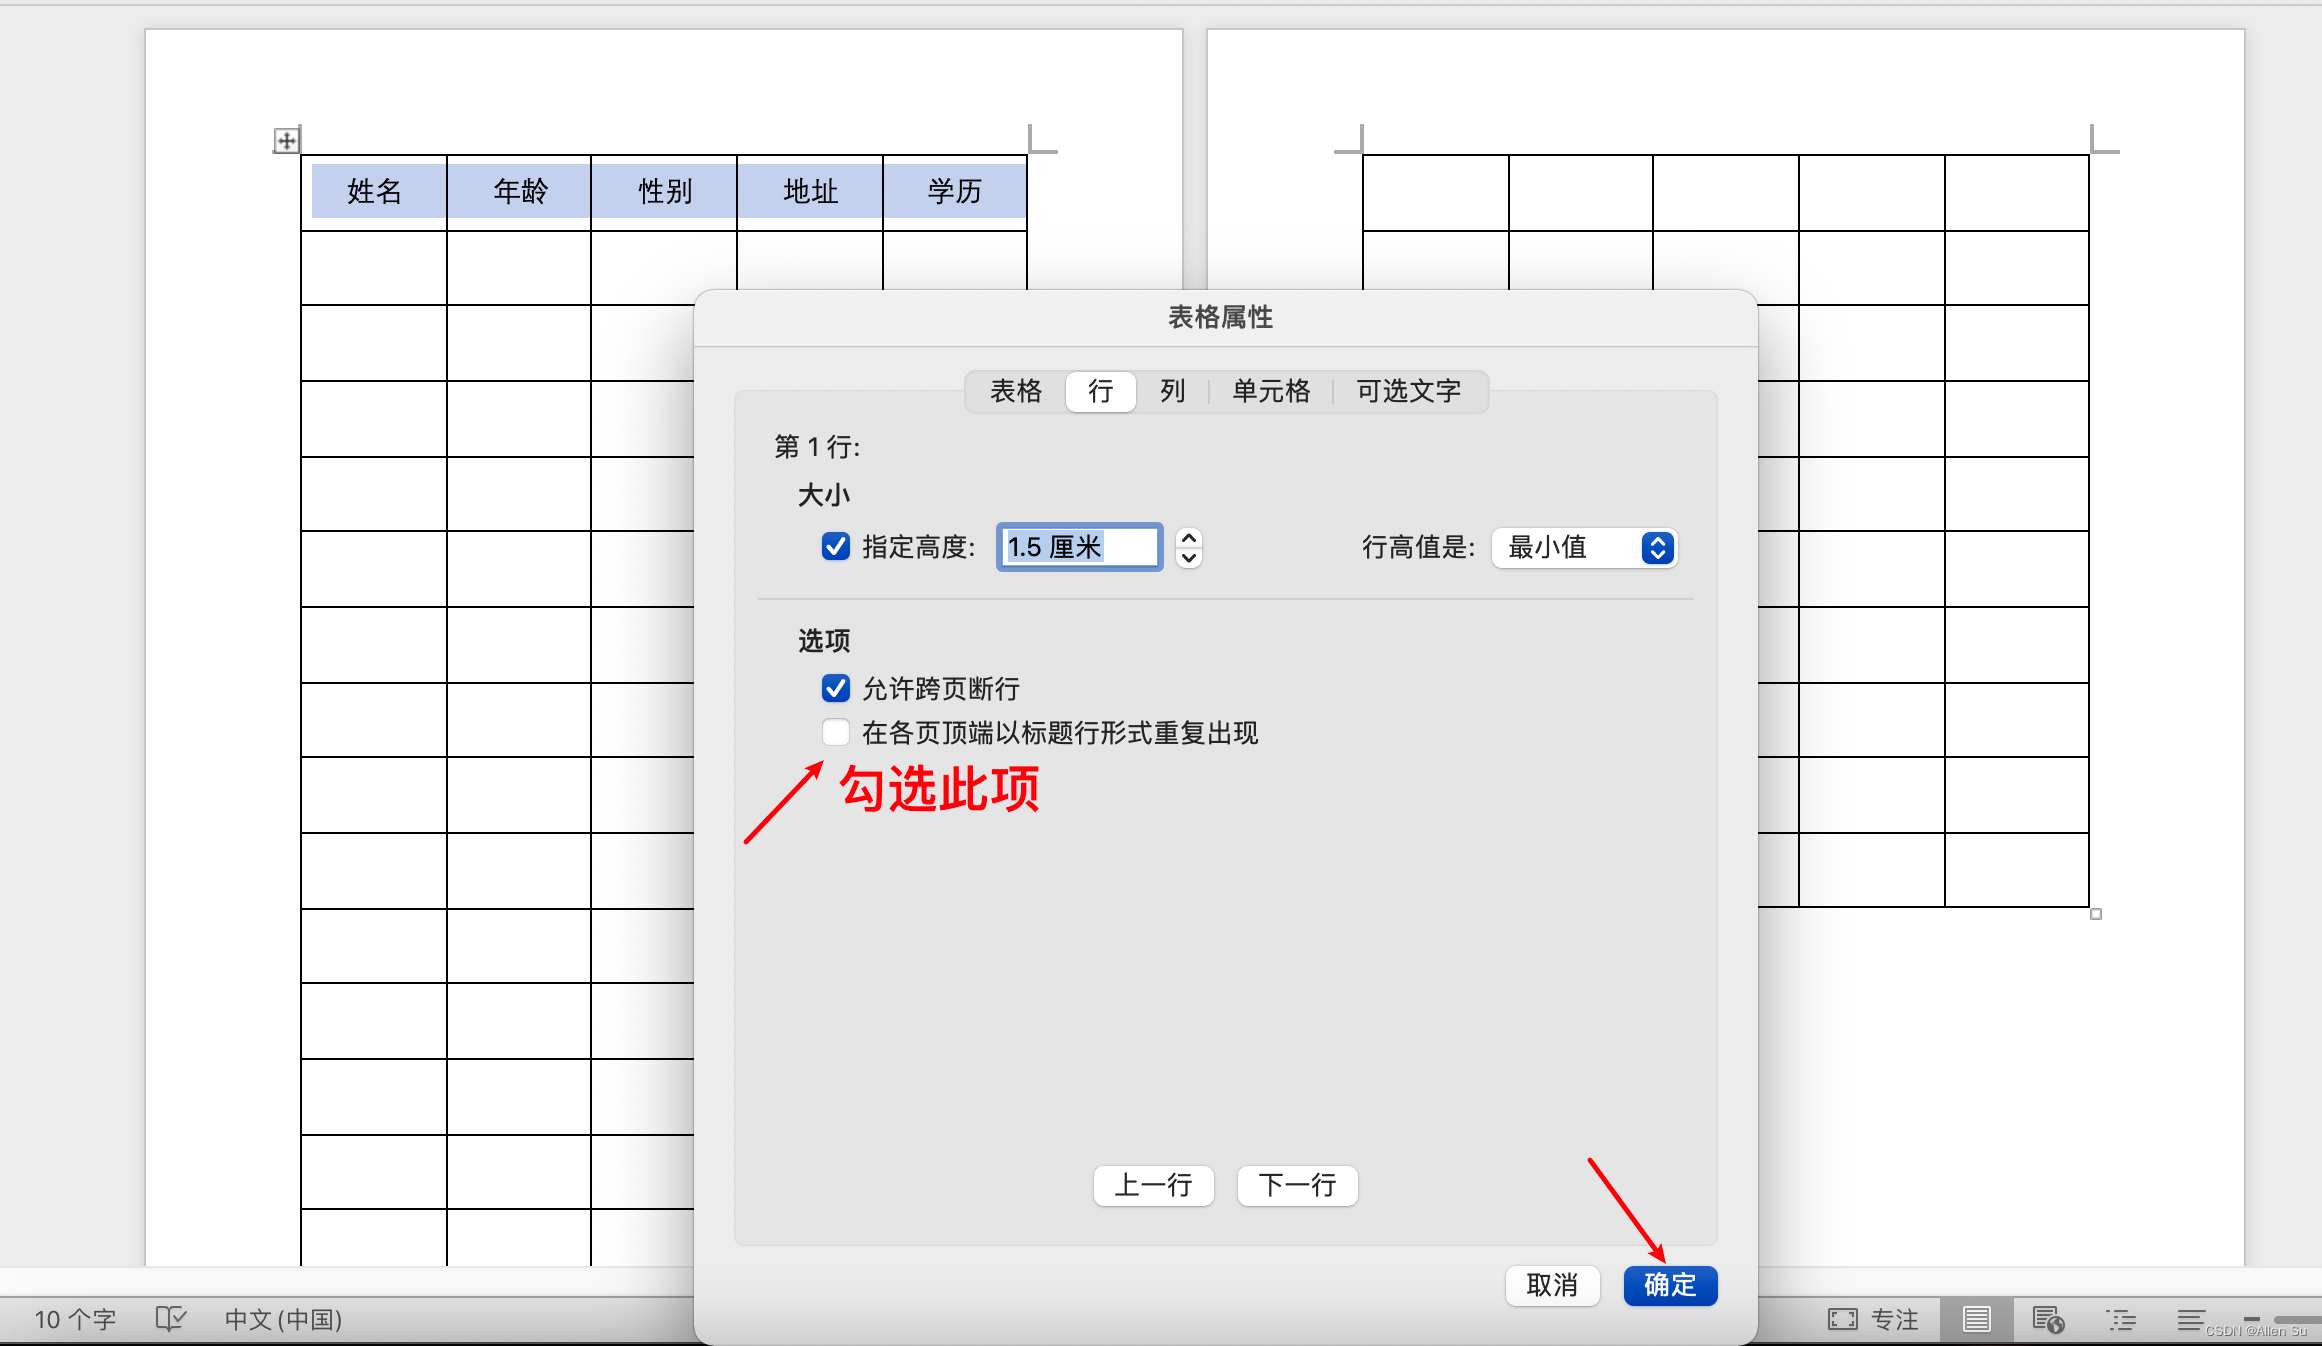
Task: Click the 下一行 button
Action: (1297, 1186)
